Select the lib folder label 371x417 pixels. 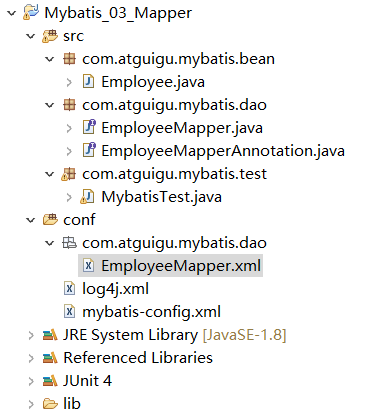pos(72,404)
